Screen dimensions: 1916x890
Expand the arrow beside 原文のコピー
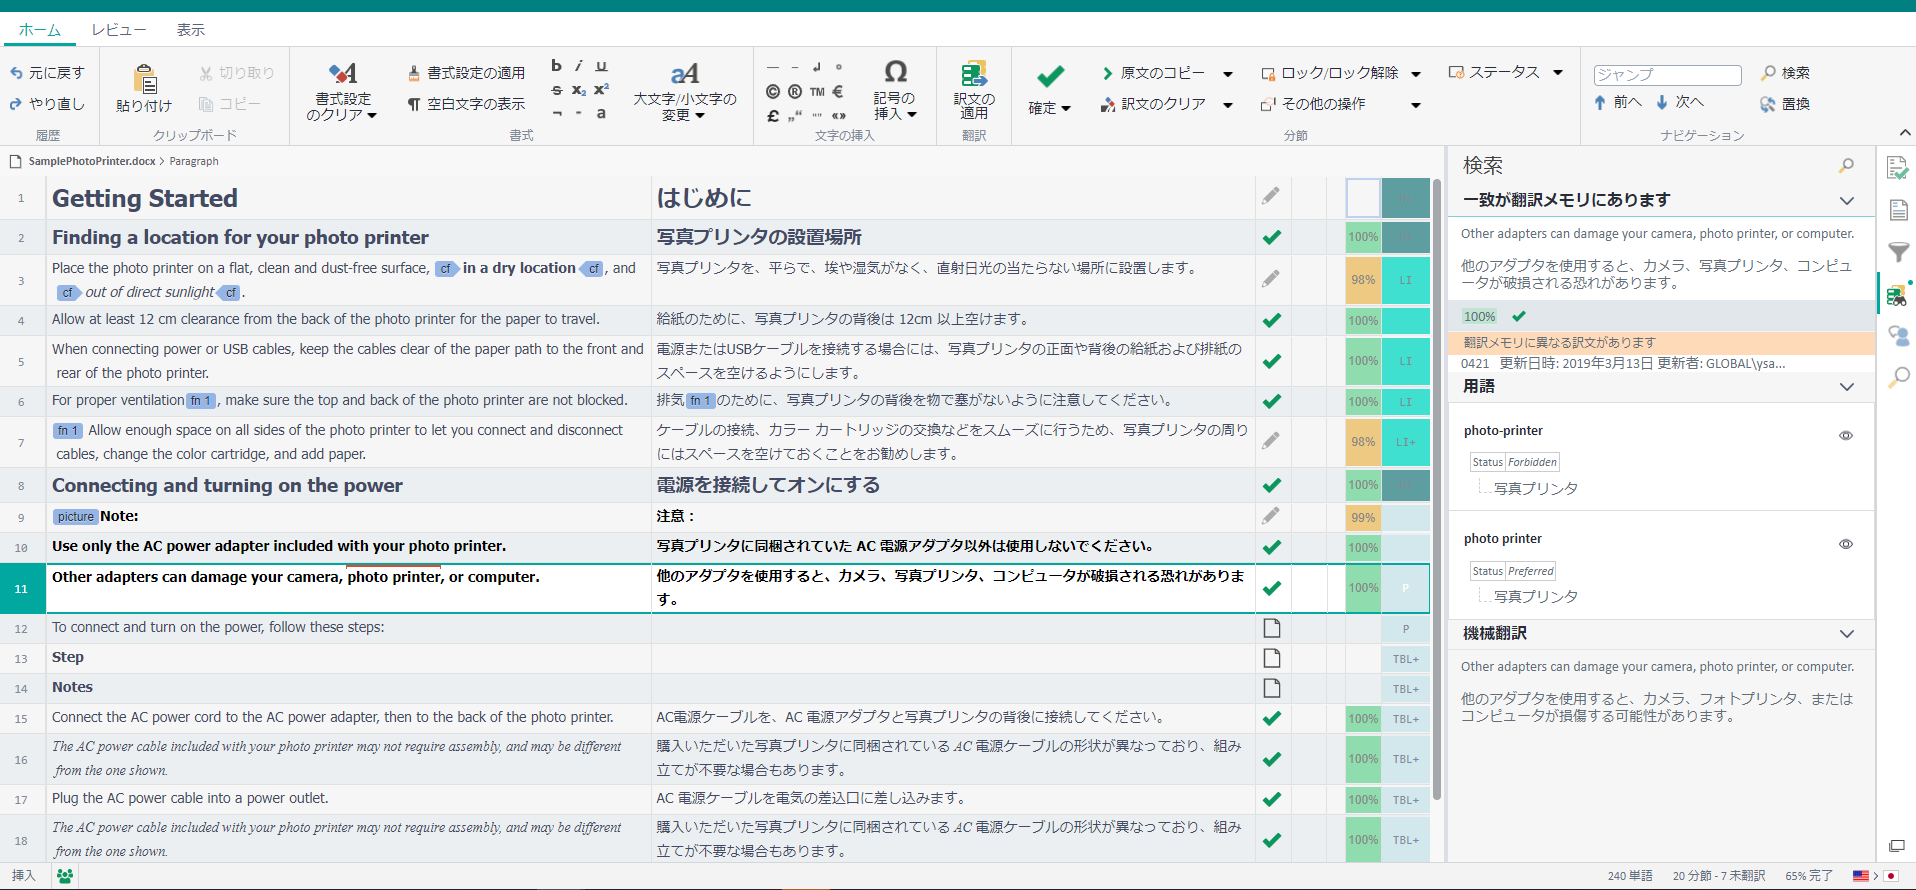(1228, 74)
